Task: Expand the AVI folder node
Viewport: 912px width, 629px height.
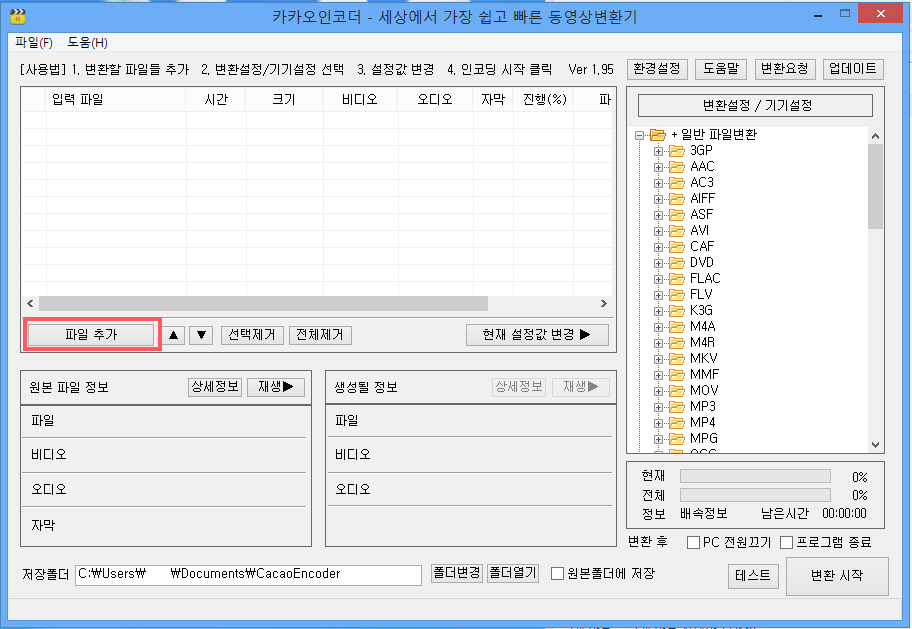Action: pyautogui.click(x=658, y=231)
